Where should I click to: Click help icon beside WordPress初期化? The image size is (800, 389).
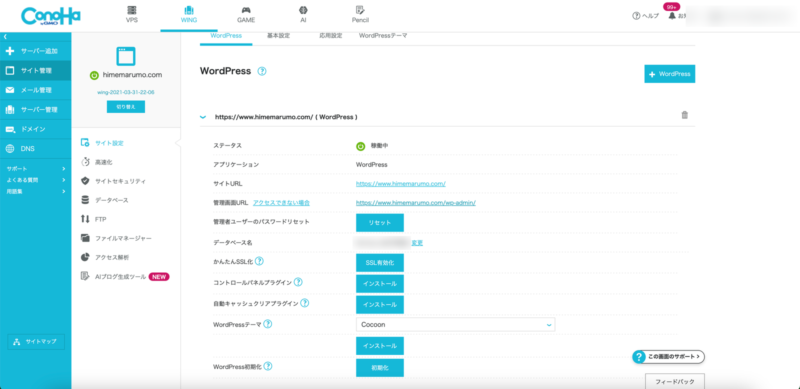tap(267, 366)
